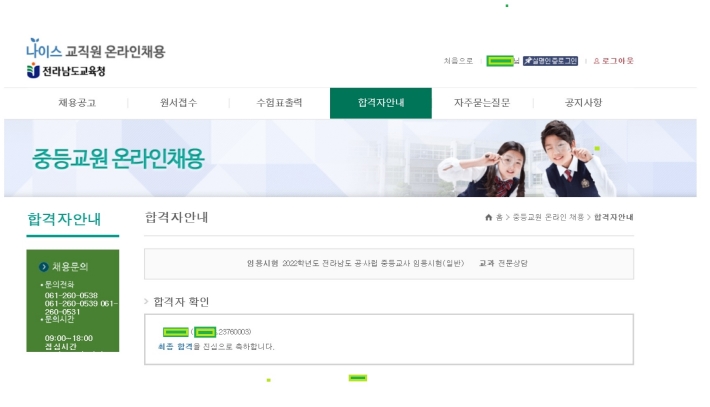Click the 합격자안내 breadcrumb item
710x407 pixels.
(x=614, y=217)
